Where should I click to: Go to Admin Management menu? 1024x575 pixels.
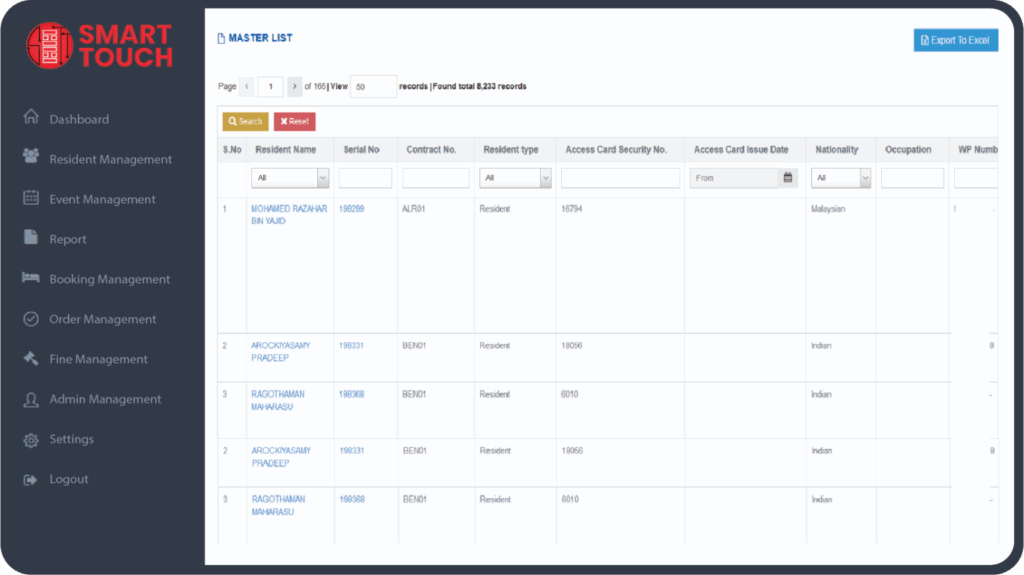click(105, 399)
